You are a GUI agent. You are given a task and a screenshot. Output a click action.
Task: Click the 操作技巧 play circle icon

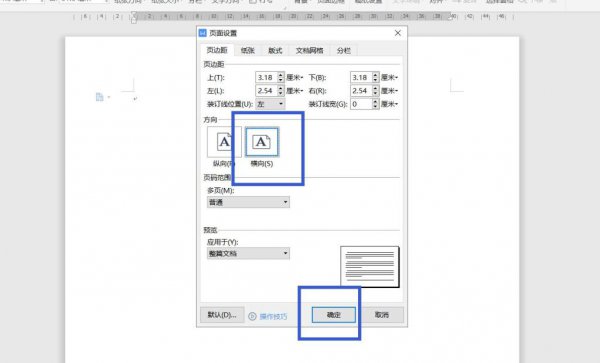[x=252, y=316]
